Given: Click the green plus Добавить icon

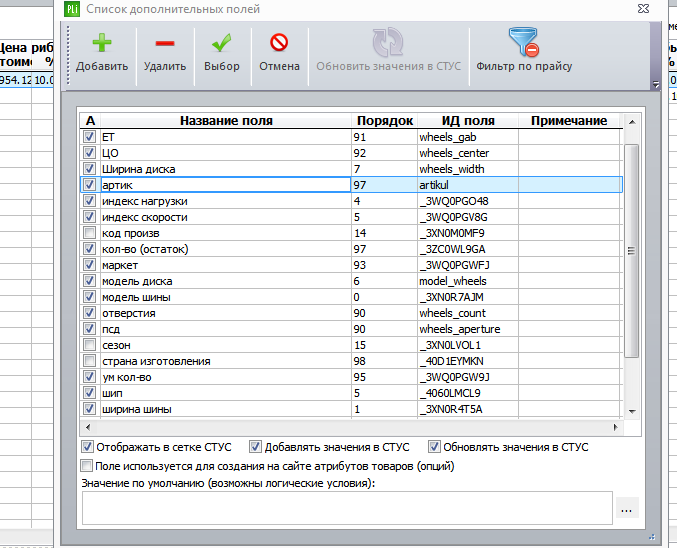Looking at the screenshot, I should pos(102,43).
